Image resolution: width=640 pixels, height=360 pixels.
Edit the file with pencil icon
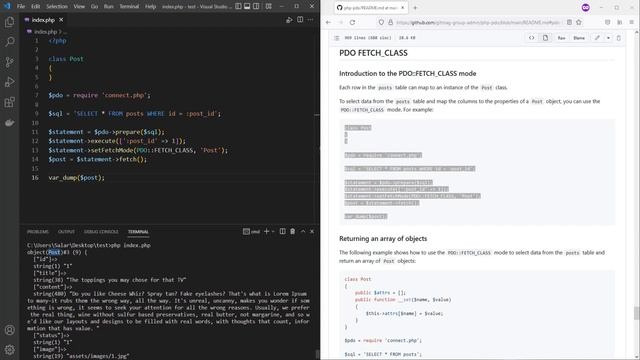click(597, 38)
